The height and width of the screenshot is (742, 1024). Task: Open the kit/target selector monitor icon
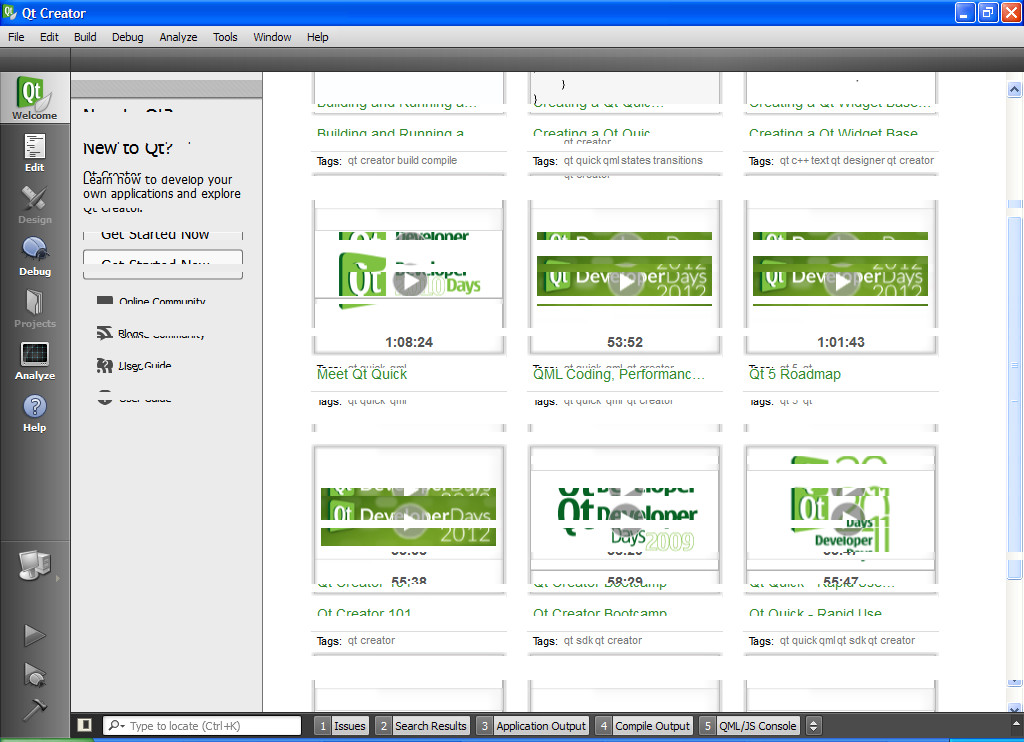coord(35,566)
